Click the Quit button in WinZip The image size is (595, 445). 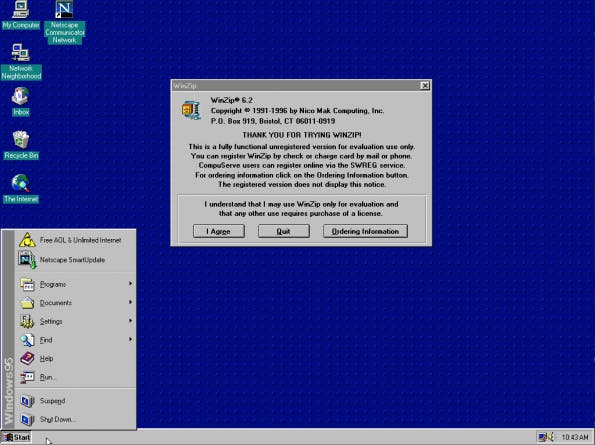pyautogui.click(x=283, y=231)
